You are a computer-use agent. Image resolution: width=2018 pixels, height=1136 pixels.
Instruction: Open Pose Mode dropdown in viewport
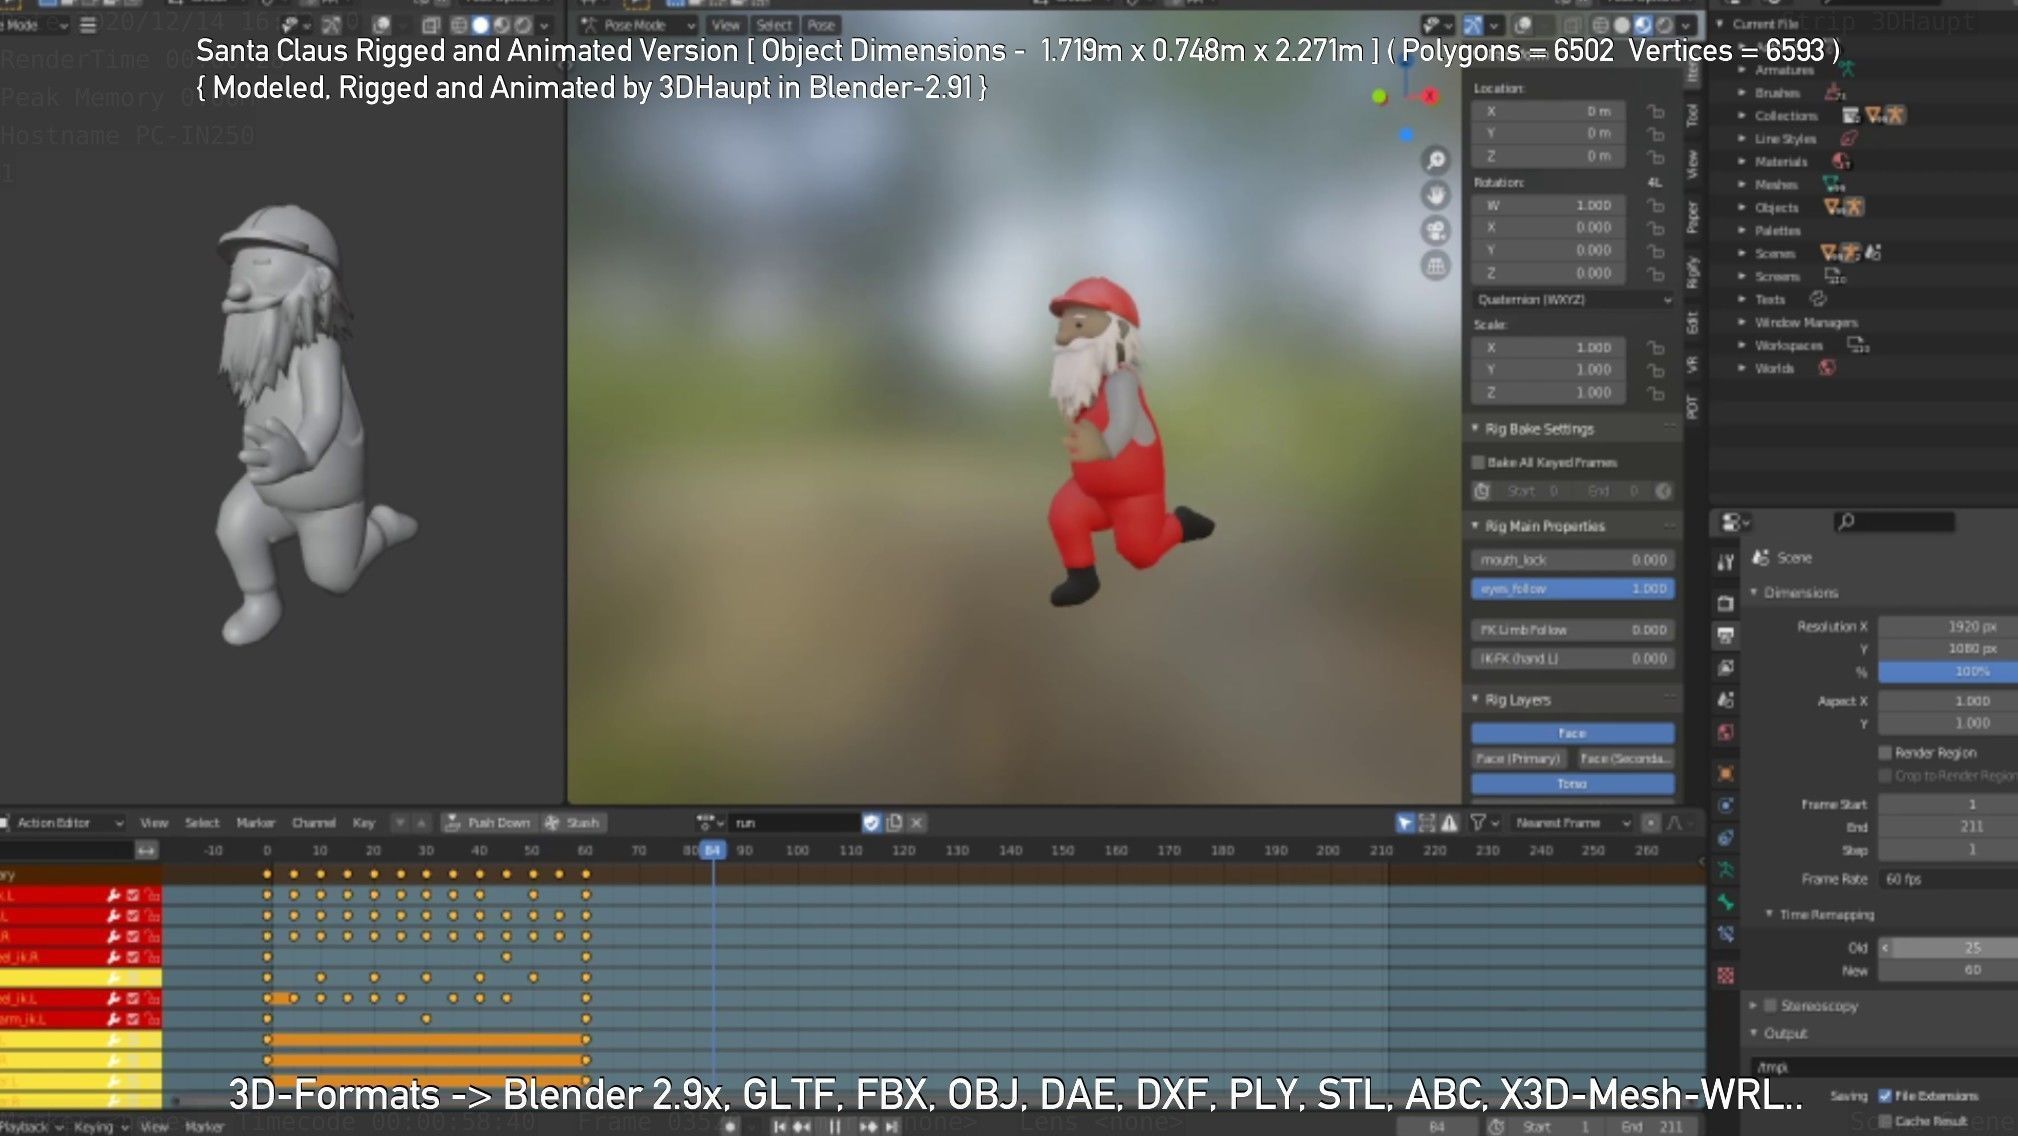(638, 25)
